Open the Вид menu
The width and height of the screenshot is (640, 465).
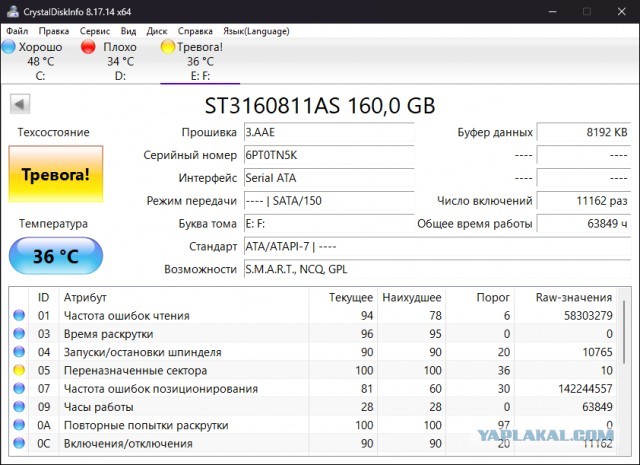tap(128, 31)
